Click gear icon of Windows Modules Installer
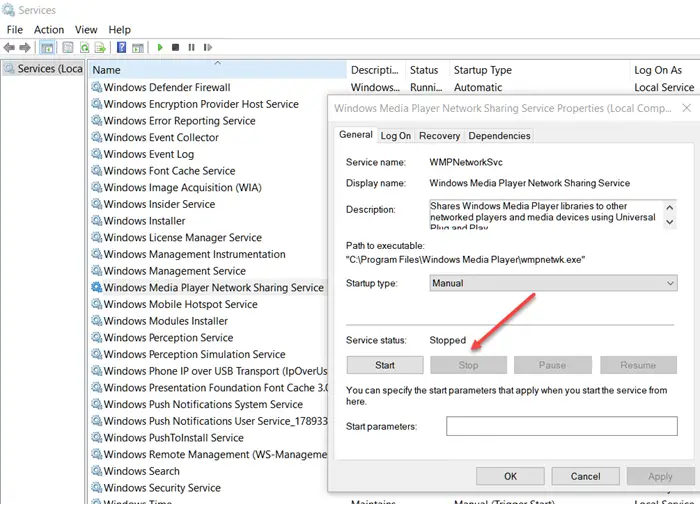 coord(96,321)
